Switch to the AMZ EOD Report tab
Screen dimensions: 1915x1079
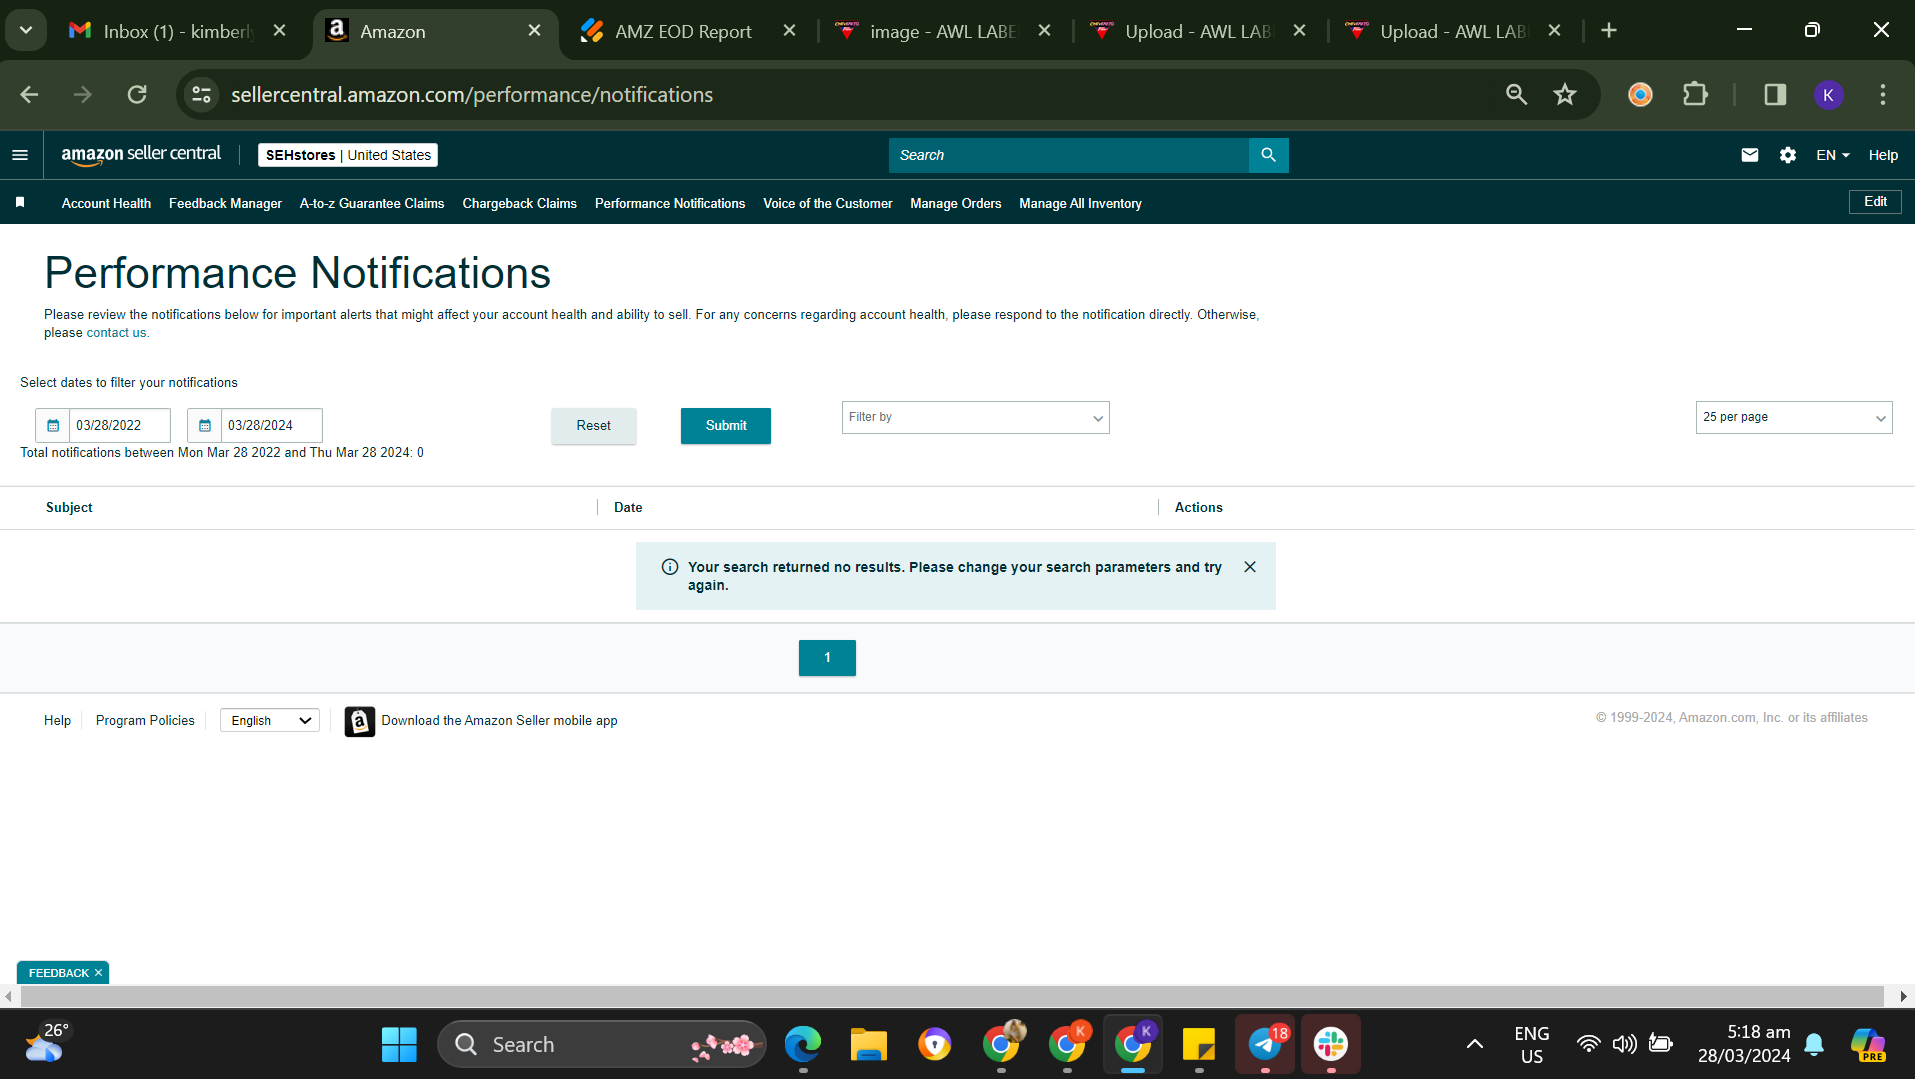[683, 31]
